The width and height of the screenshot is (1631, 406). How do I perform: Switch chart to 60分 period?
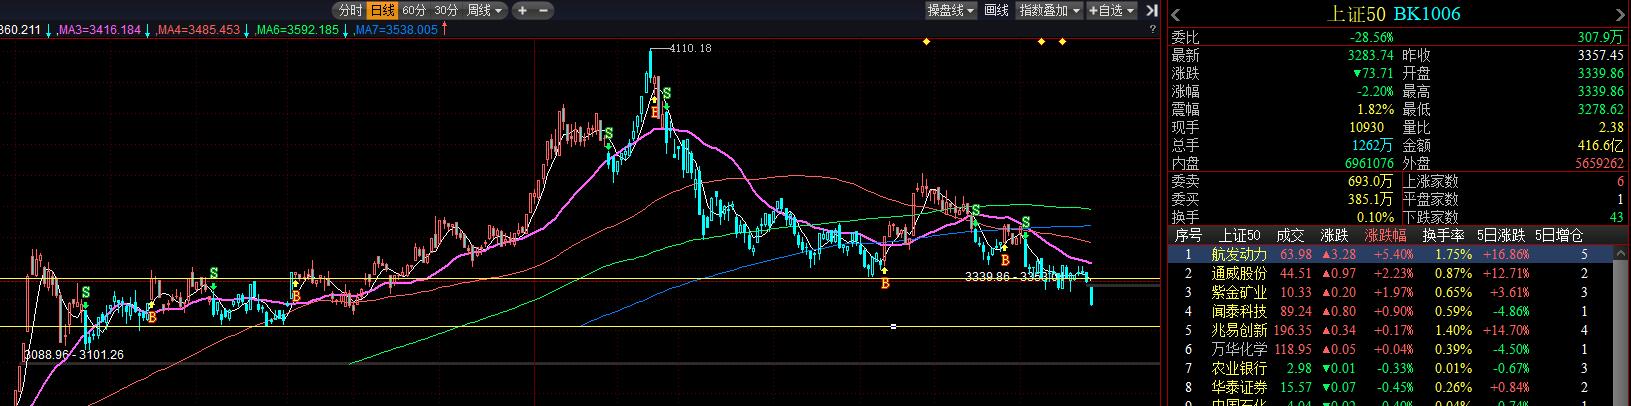[414, 10]
